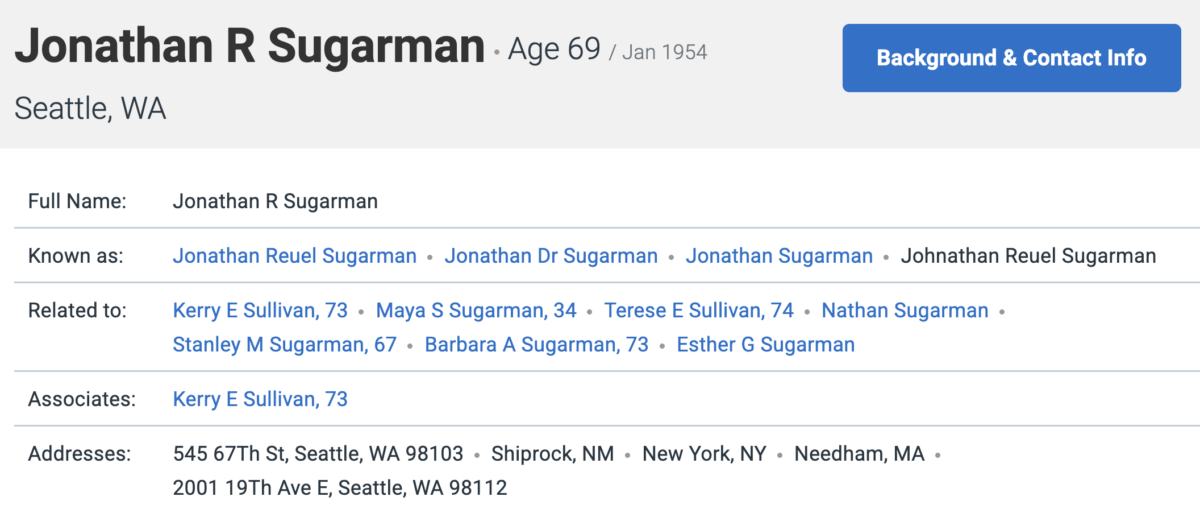
Task: Click the 2001 19Th Ave E address
Action: pos(340,489)
